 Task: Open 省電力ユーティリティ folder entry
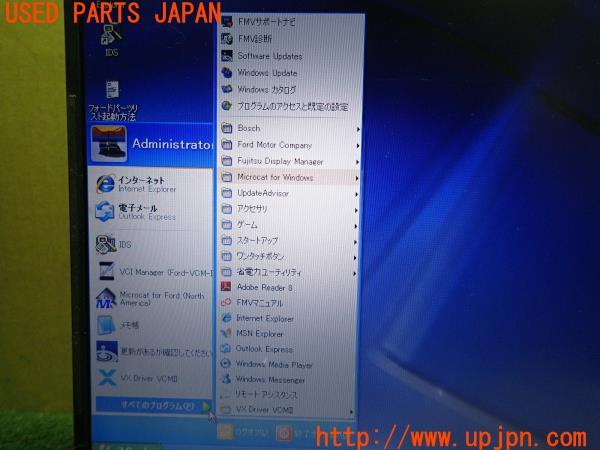pos(289,272)
